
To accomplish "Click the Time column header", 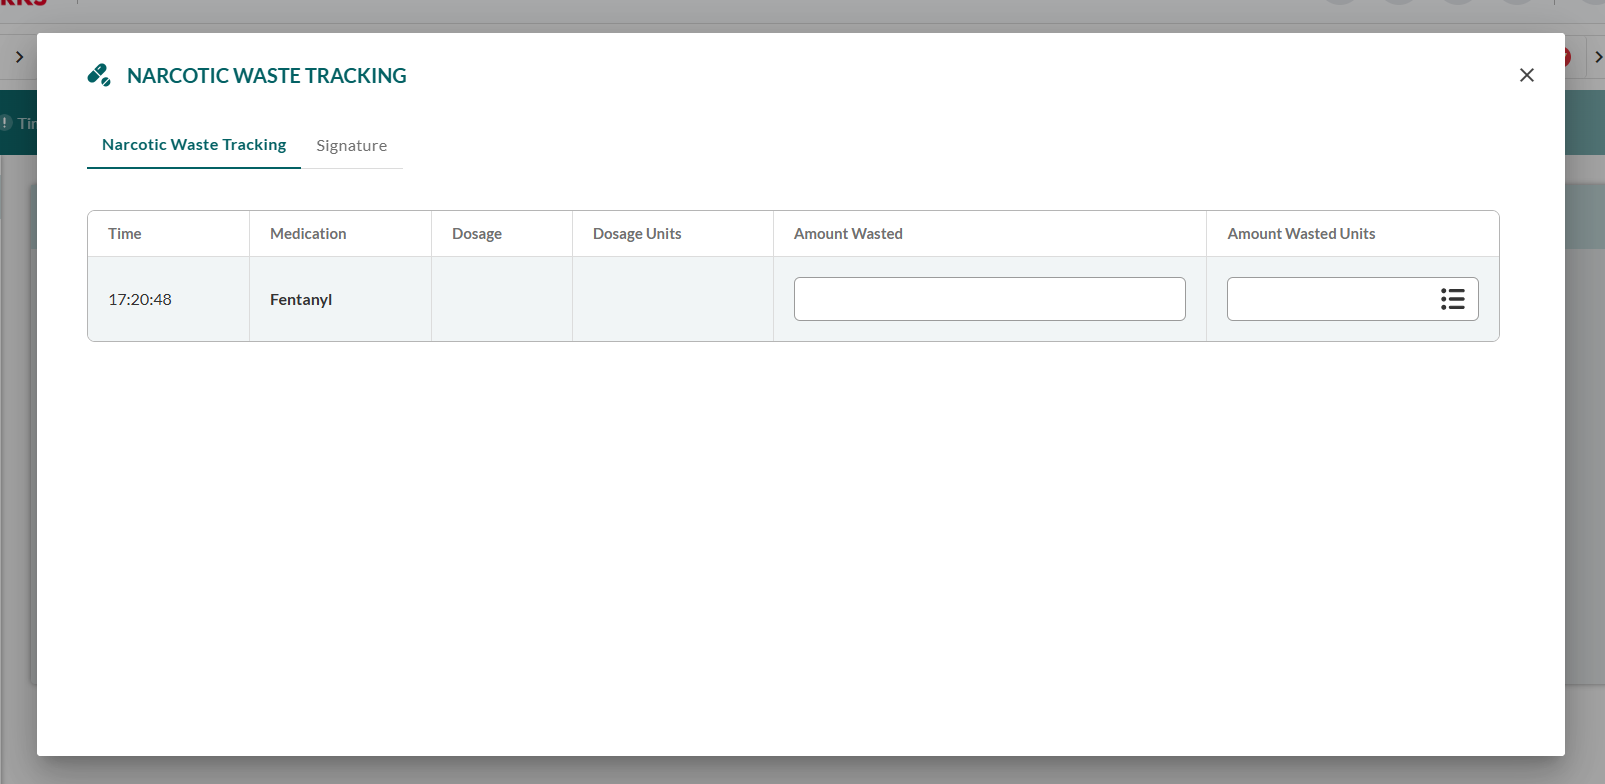I will pyautogui.click(x=125, y=234).
